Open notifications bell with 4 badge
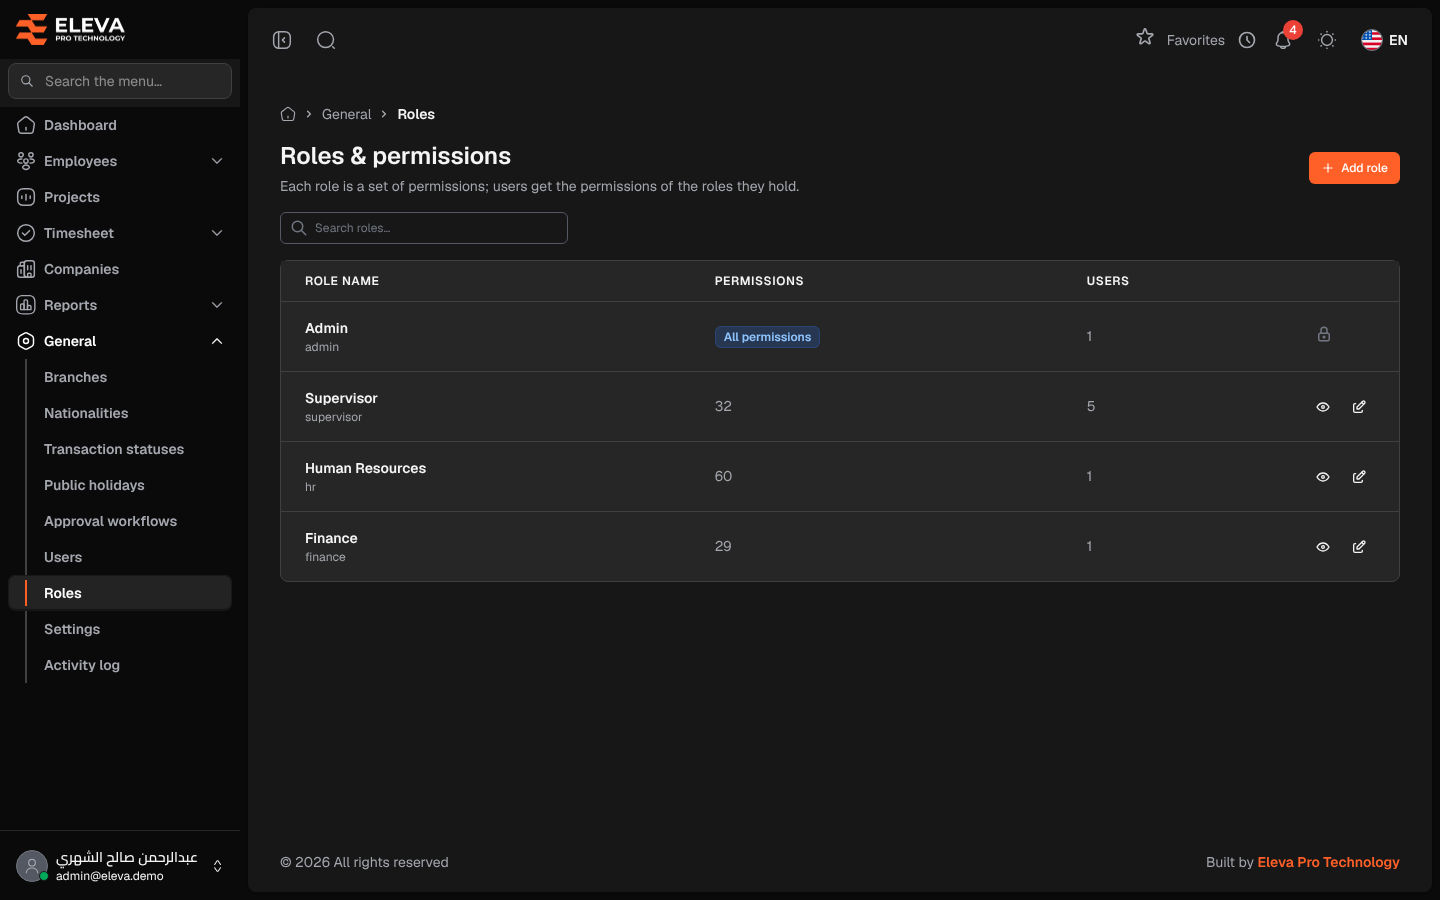The image size is (1440, 900). point(1283,40)
